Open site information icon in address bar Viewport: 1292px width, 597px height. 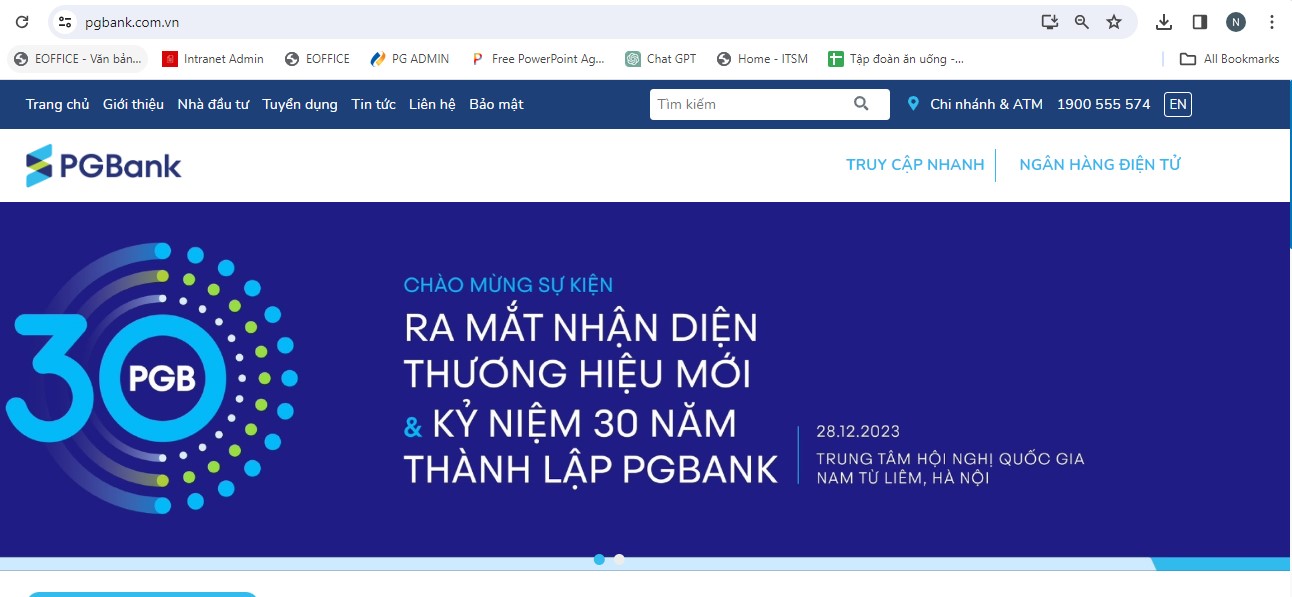click(x=65, y=21)
